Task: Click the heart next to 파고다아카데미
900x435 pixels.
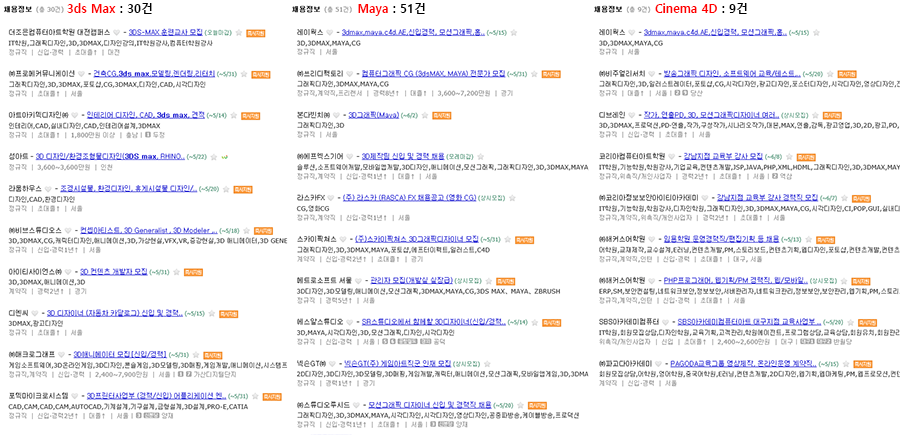Action: (x=658, y=363)
